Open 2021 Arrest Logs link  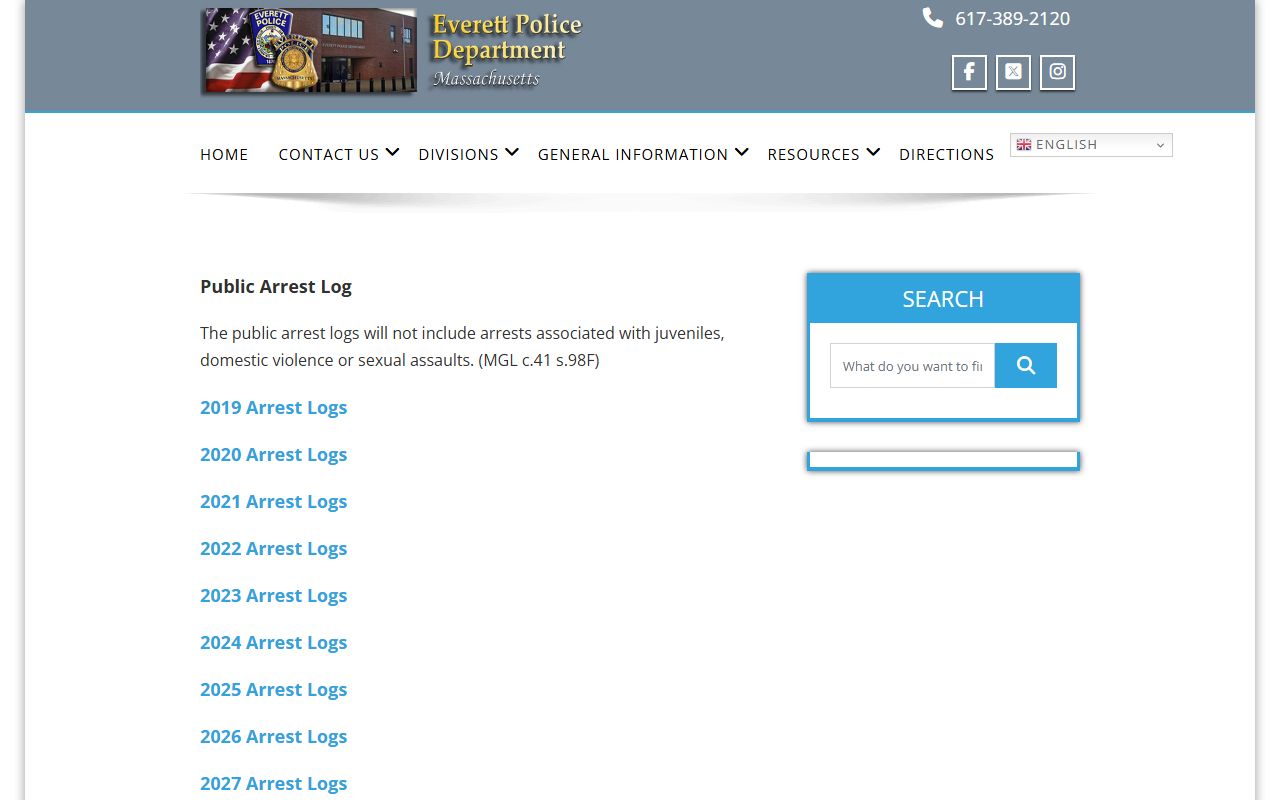(273, 501)
